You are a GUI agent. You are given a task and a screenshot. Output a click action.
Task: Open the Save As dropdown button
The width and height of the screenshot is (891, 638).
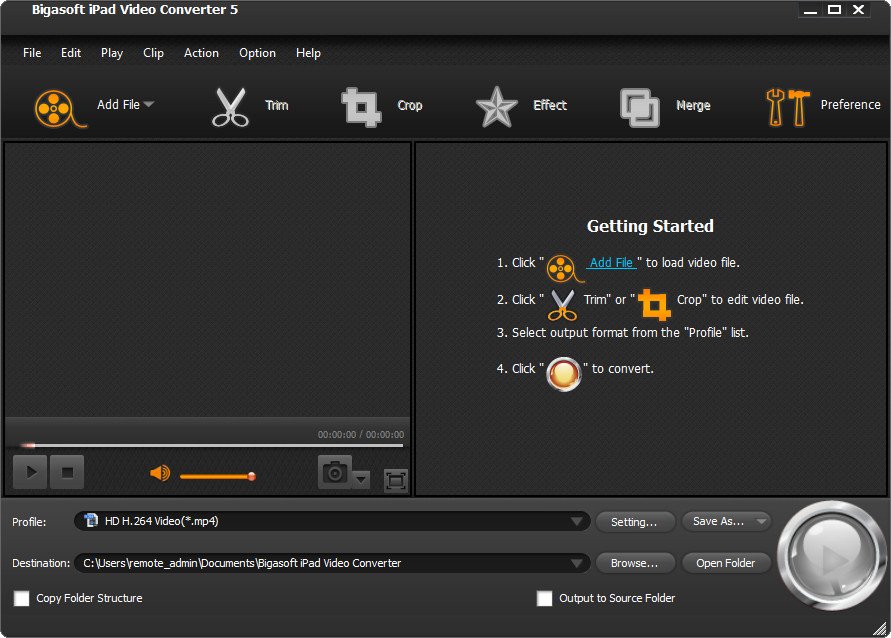click(726, 521)
